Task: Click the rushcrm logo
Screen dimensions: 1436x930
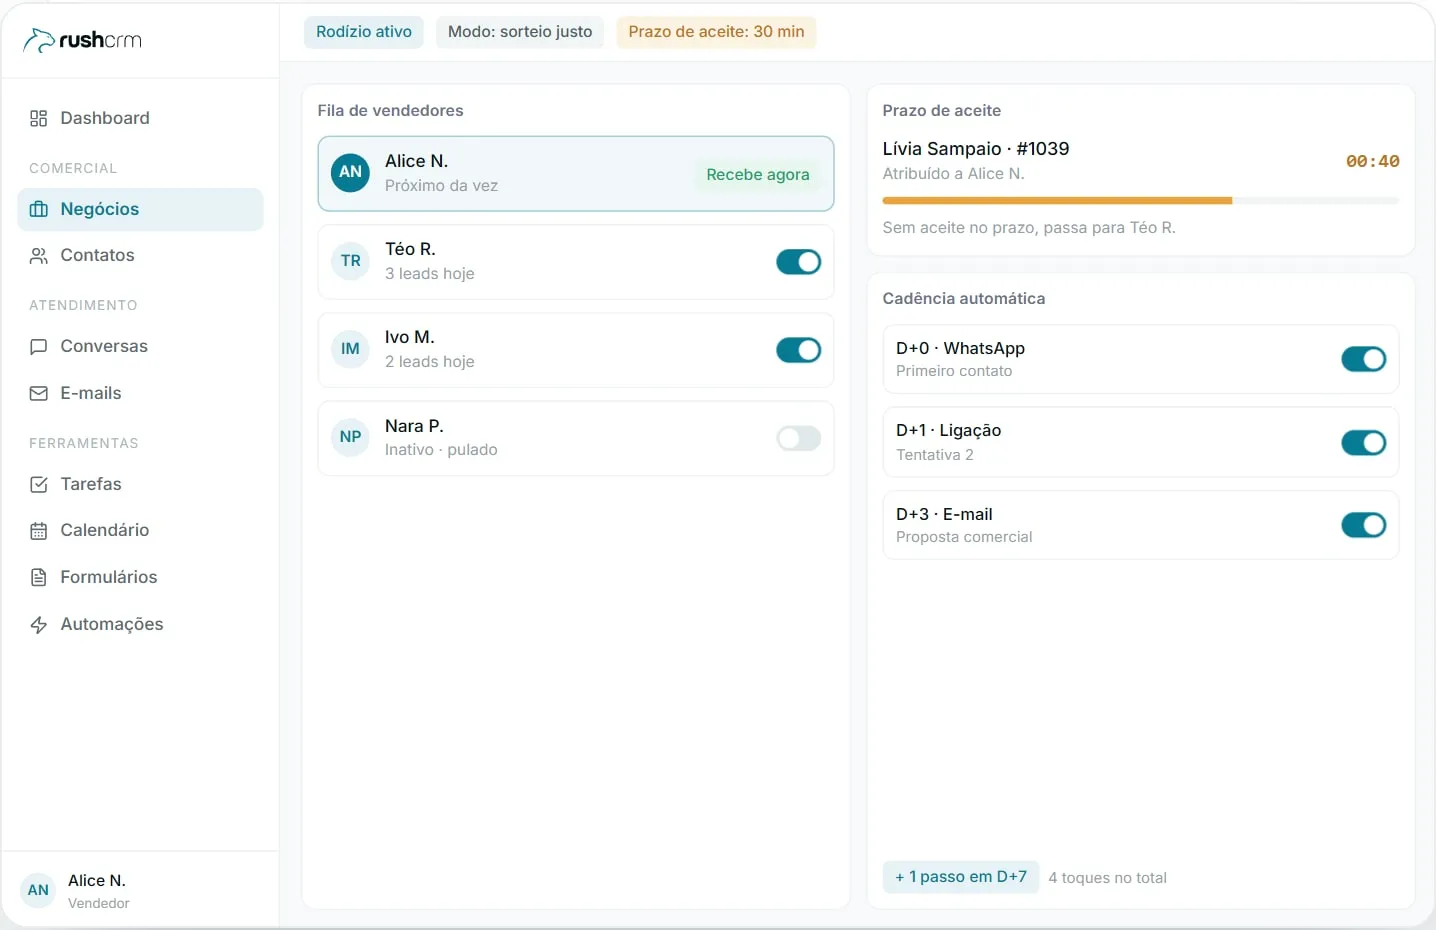Action: (82, 40)
